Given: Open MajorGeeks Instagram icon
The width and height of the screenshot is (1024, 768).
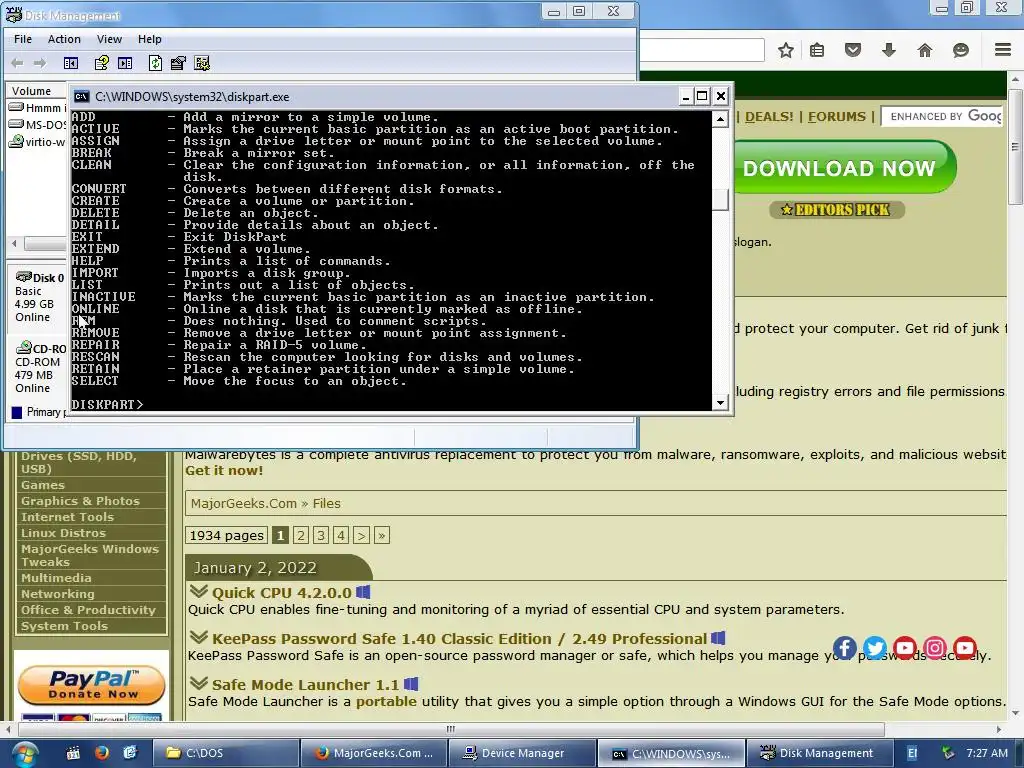Looking at the screenshot, I should pos(935,648).
